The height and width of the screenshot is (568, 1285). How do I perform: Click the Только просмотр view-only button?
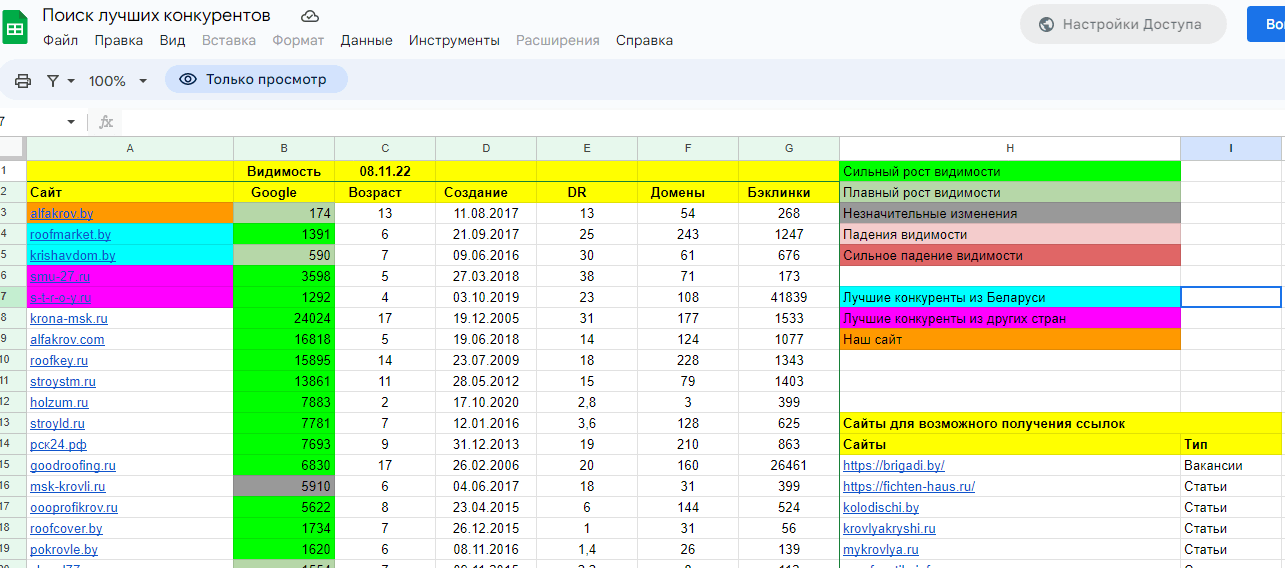click(256, 79)
